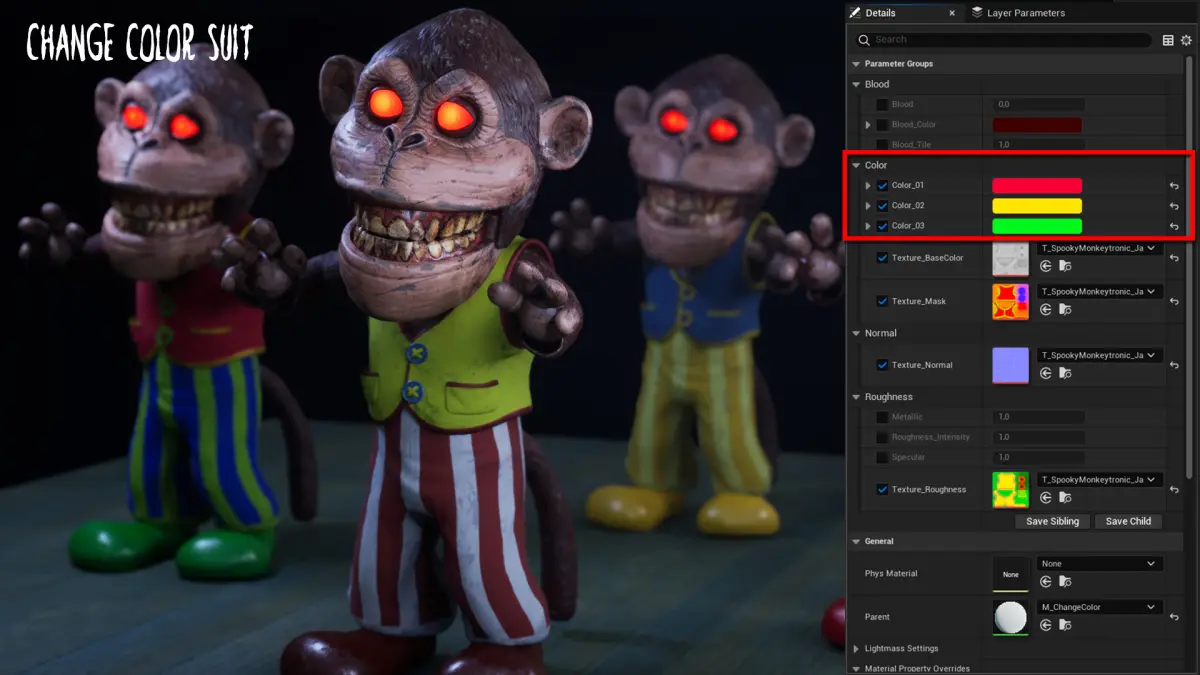Open the Phys Material None dropdown
Viewport: 1200px width, 675px height.
coord(1099,564)
